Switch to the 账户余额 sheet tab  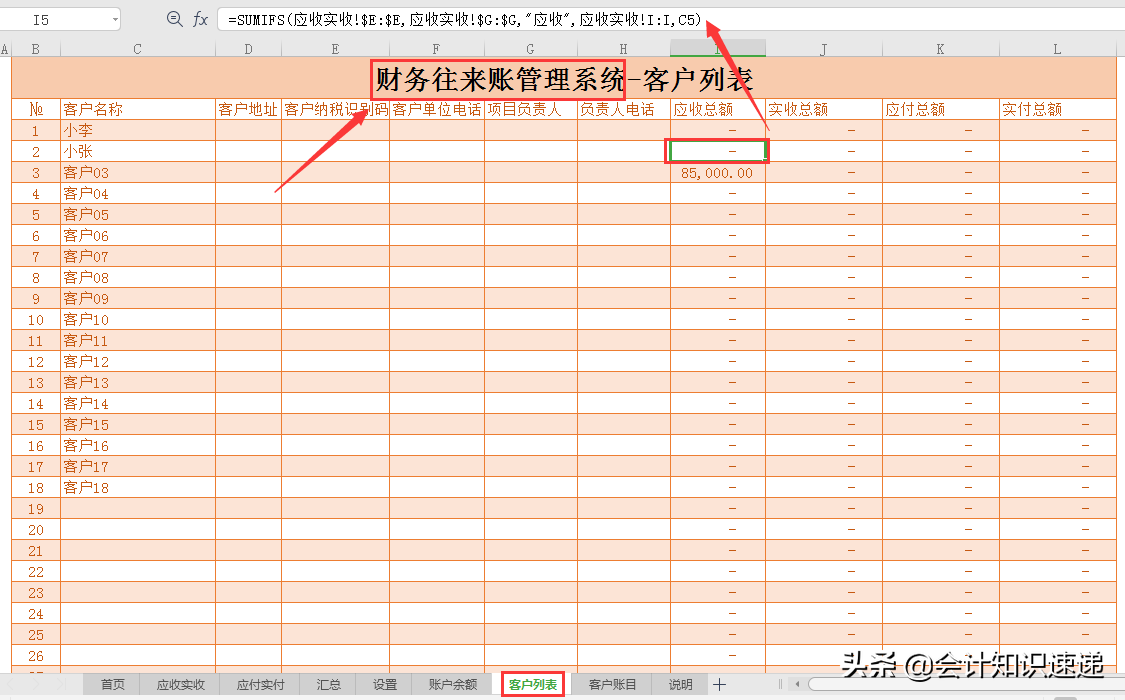451,685
